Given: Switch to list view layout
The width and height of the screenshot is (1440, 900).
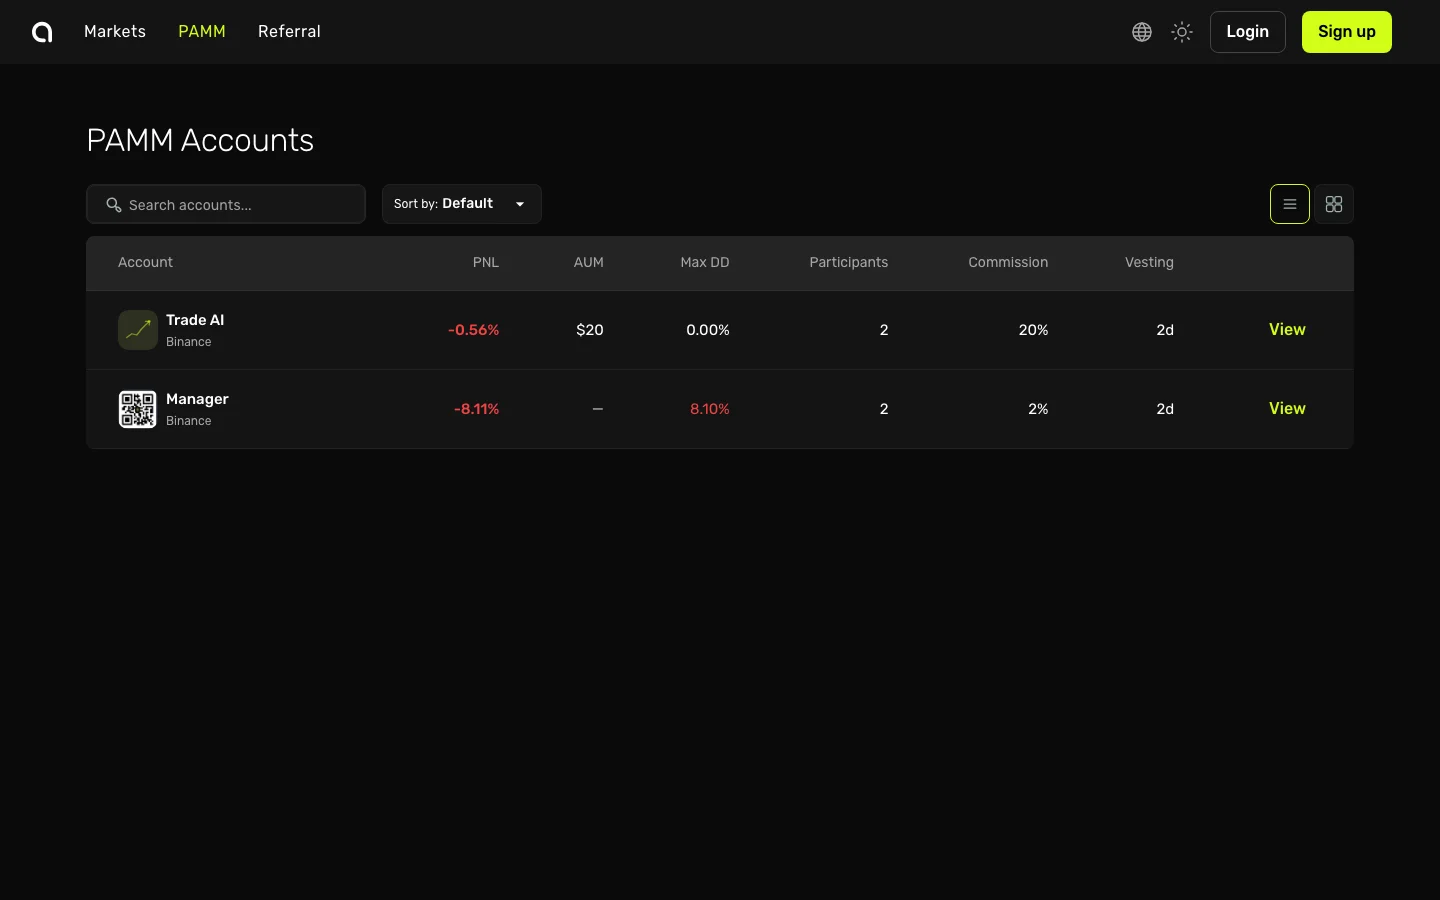Looking at the screenshot, I should [1290, 204].
